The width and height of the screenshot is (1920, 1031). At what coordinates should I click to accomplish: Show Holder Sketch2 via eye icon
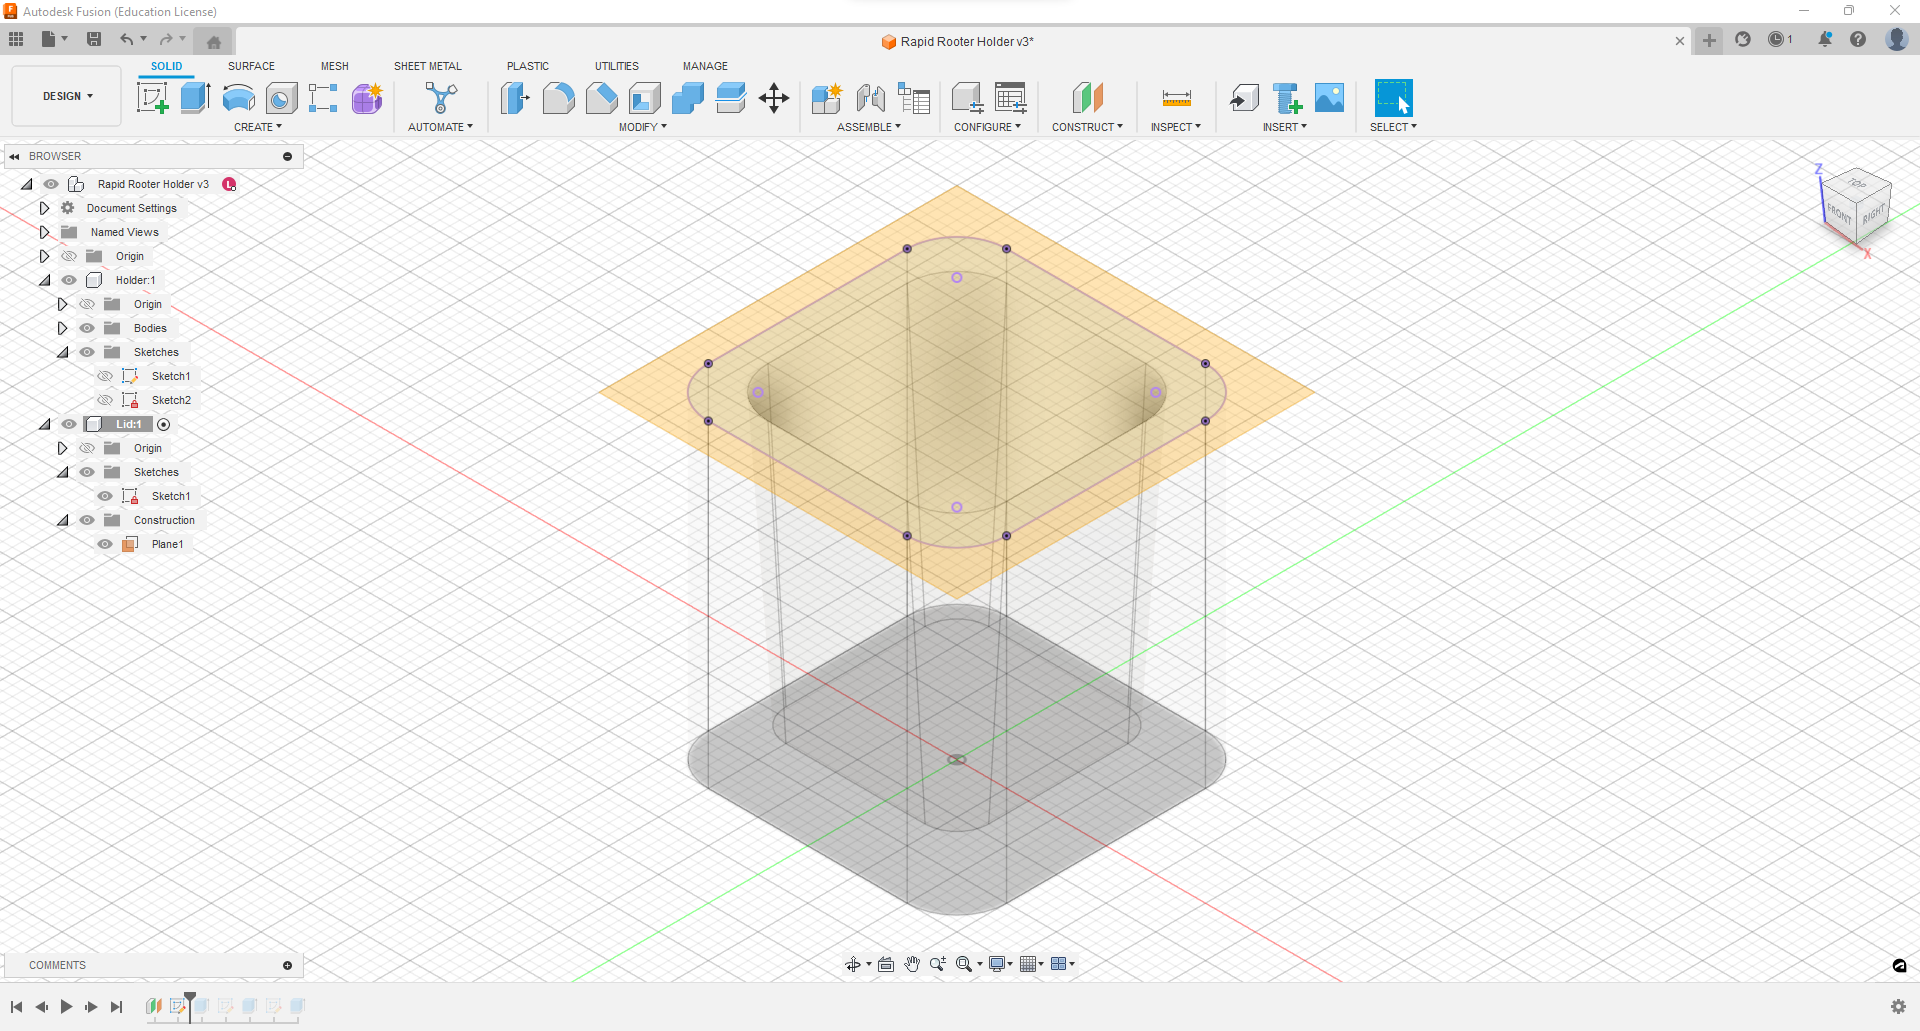pyautogui.click(x=105, y=400)
